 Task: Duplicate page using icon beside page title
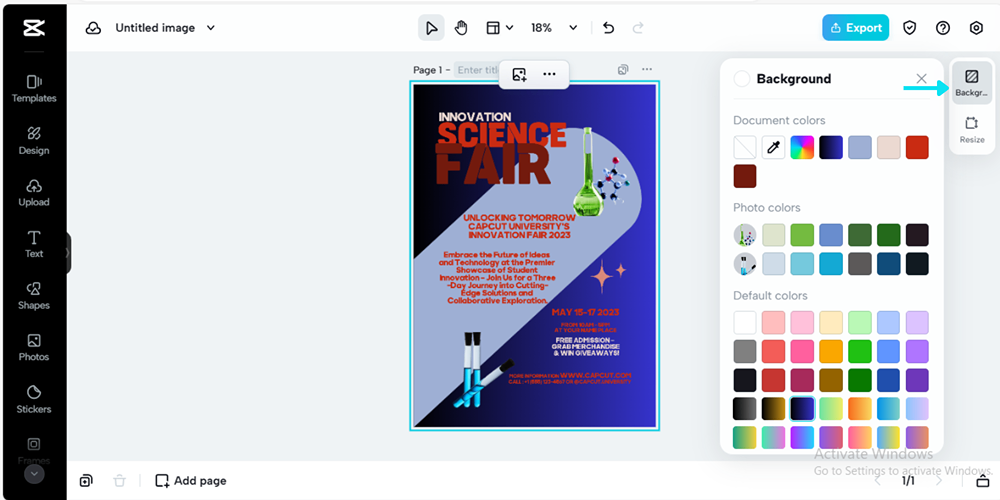pyautogui.click(x=623, y=70)
